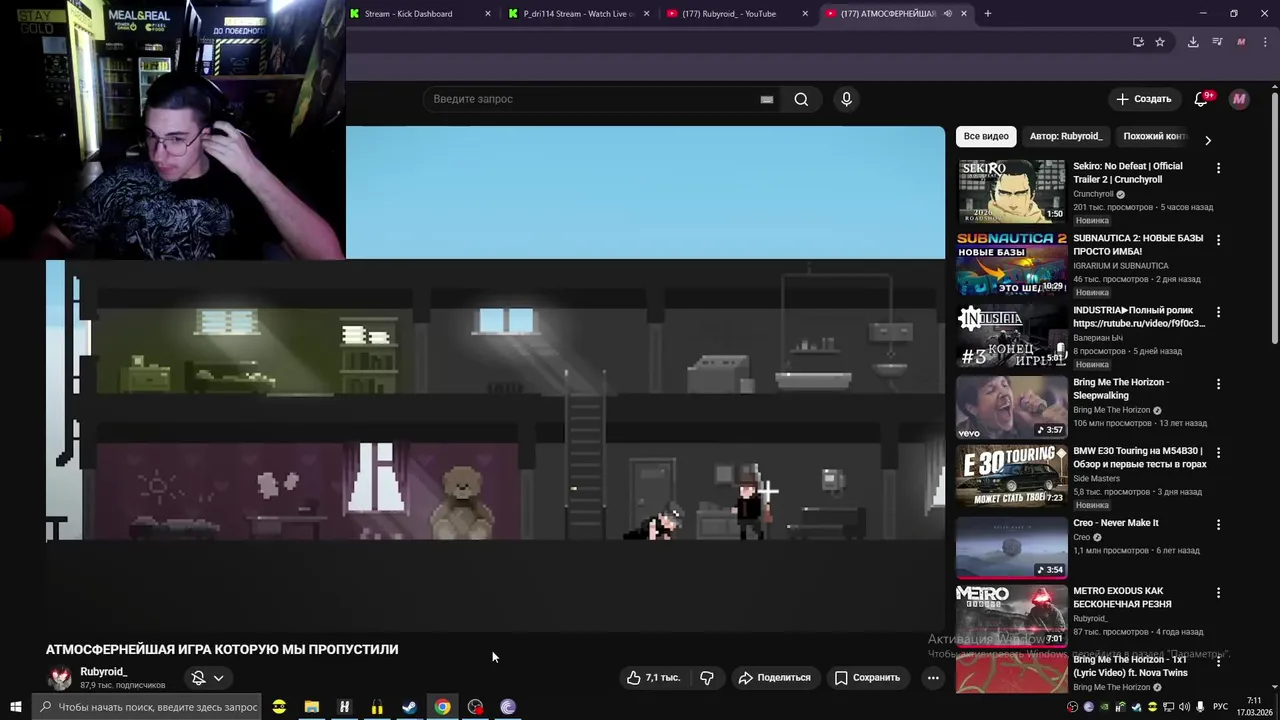Open BMW E30 Touring video thumbnail
Image resolution: width=1280 pixels, height=720 pixels.
1012,476
